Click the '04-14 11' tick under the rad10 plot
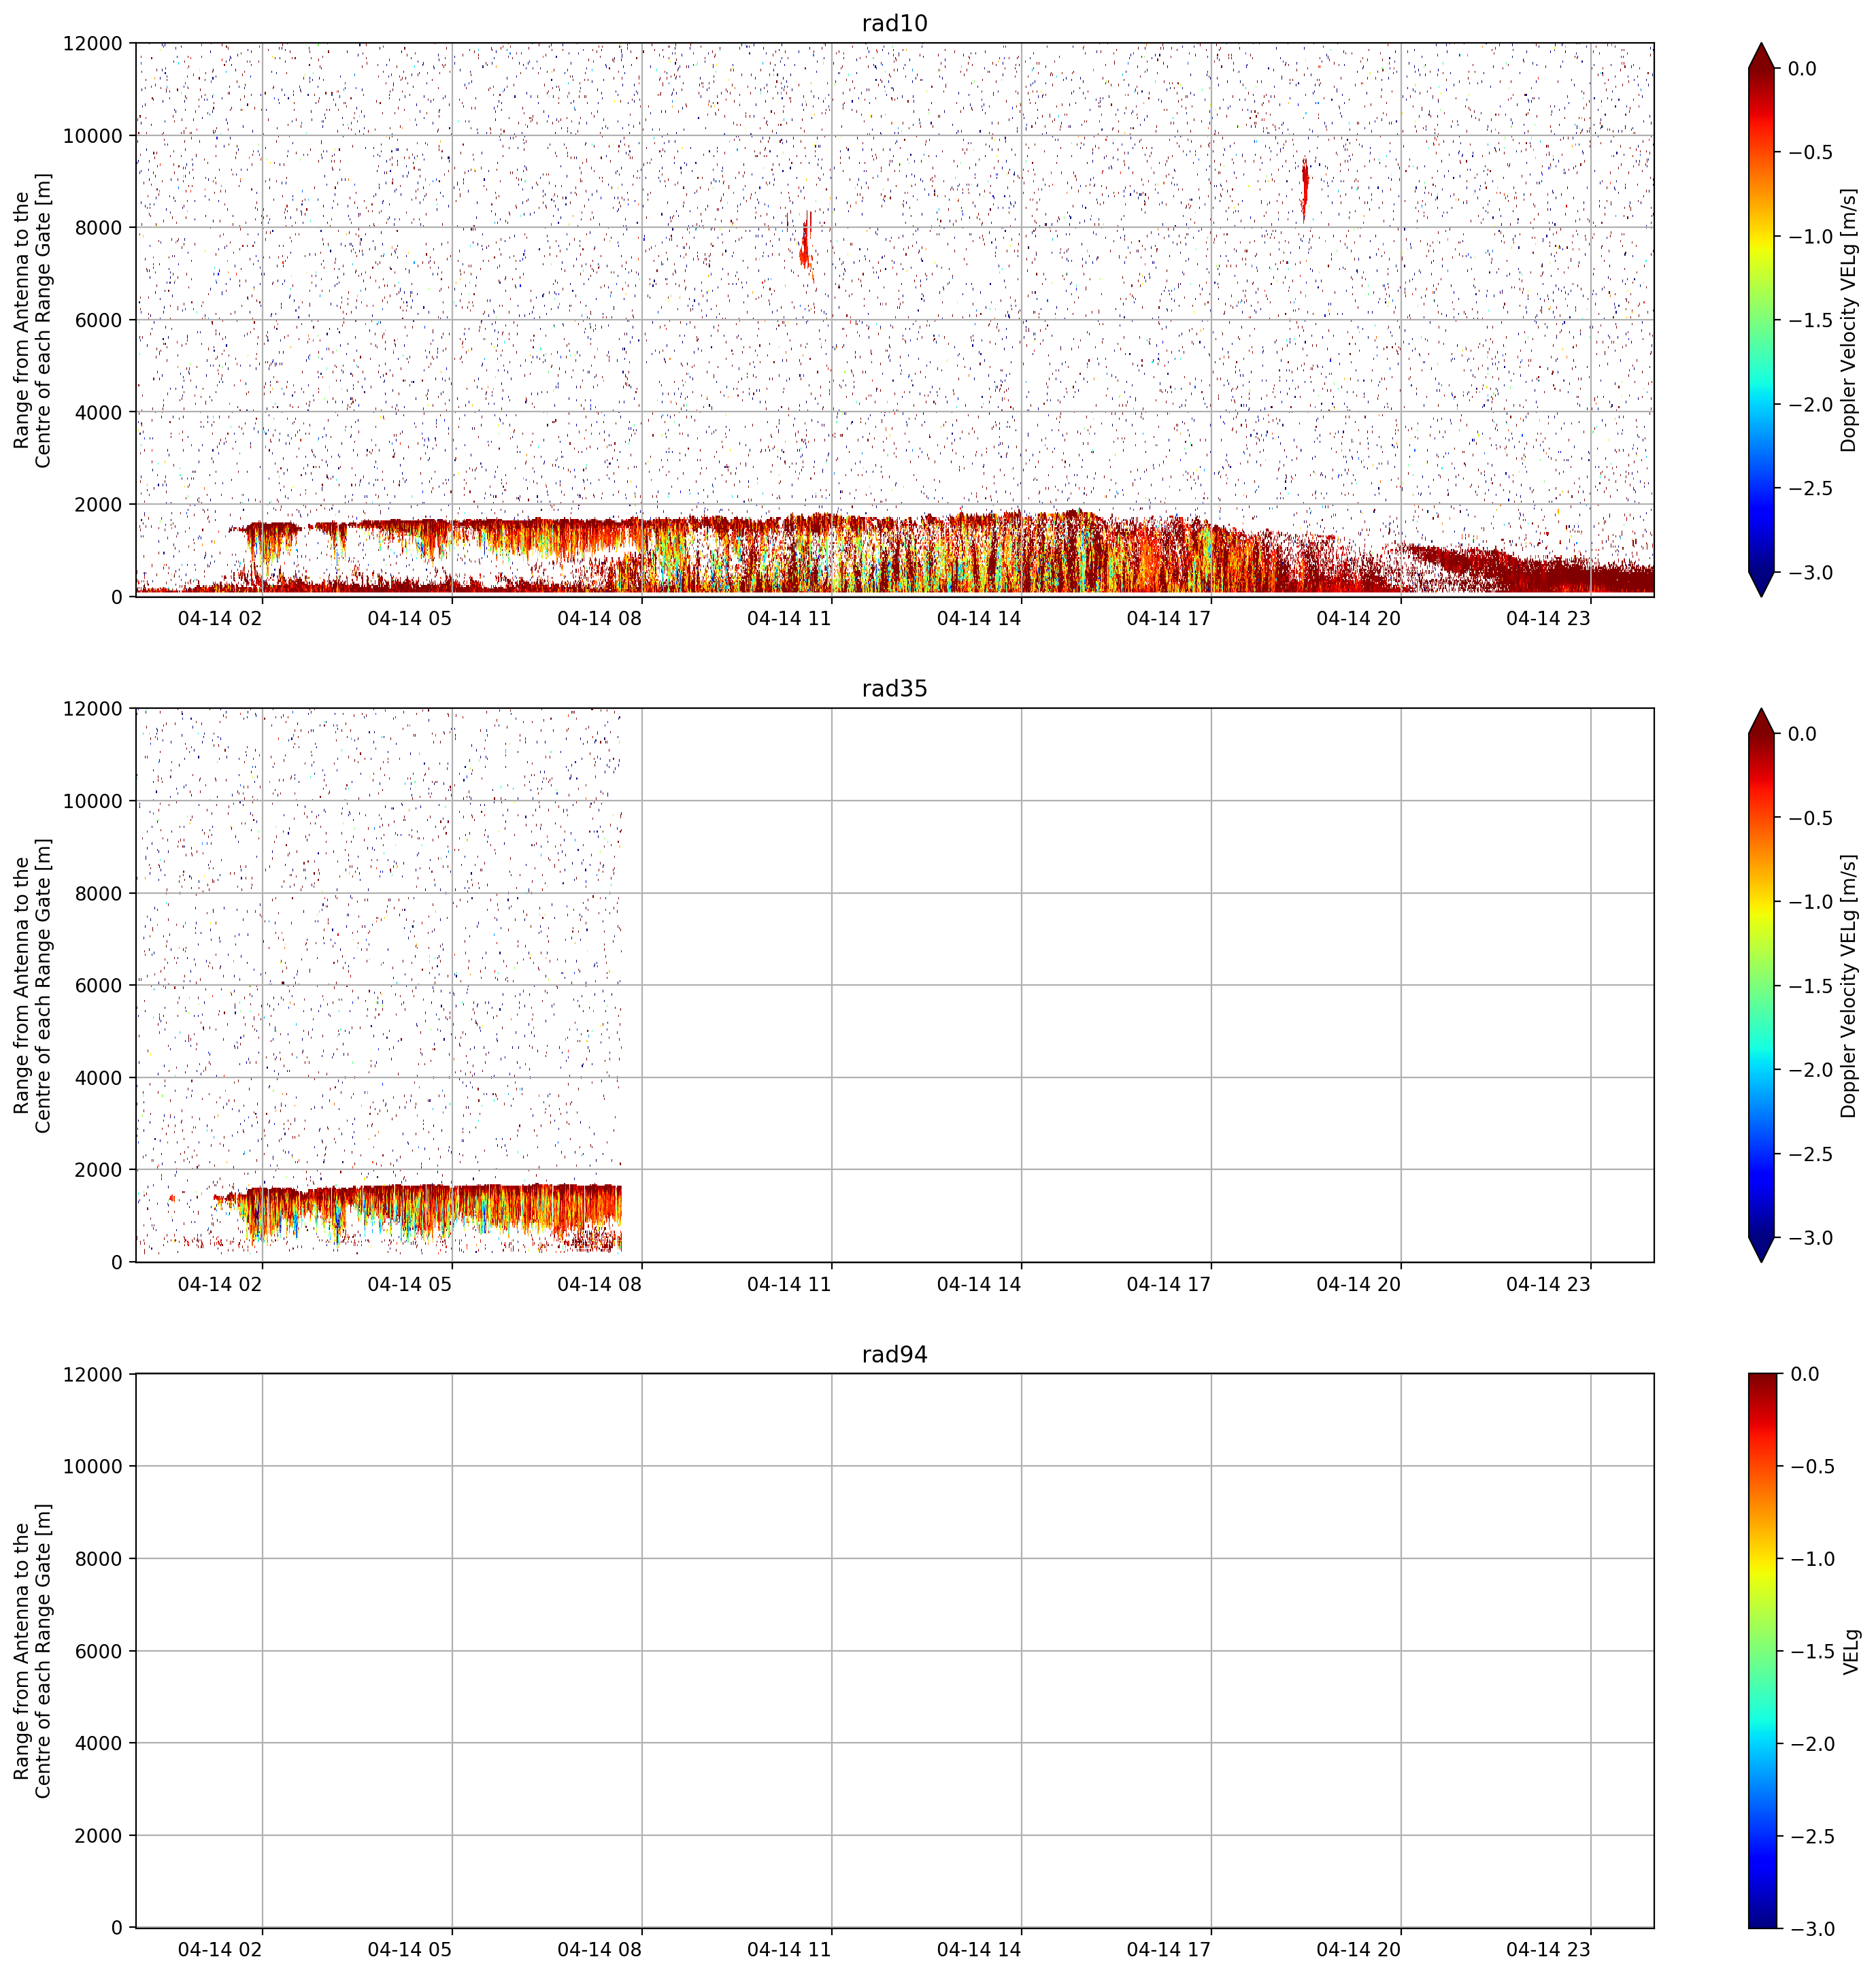The width and height of the screenshot is (1876, 1974). [x=789, y=619]
